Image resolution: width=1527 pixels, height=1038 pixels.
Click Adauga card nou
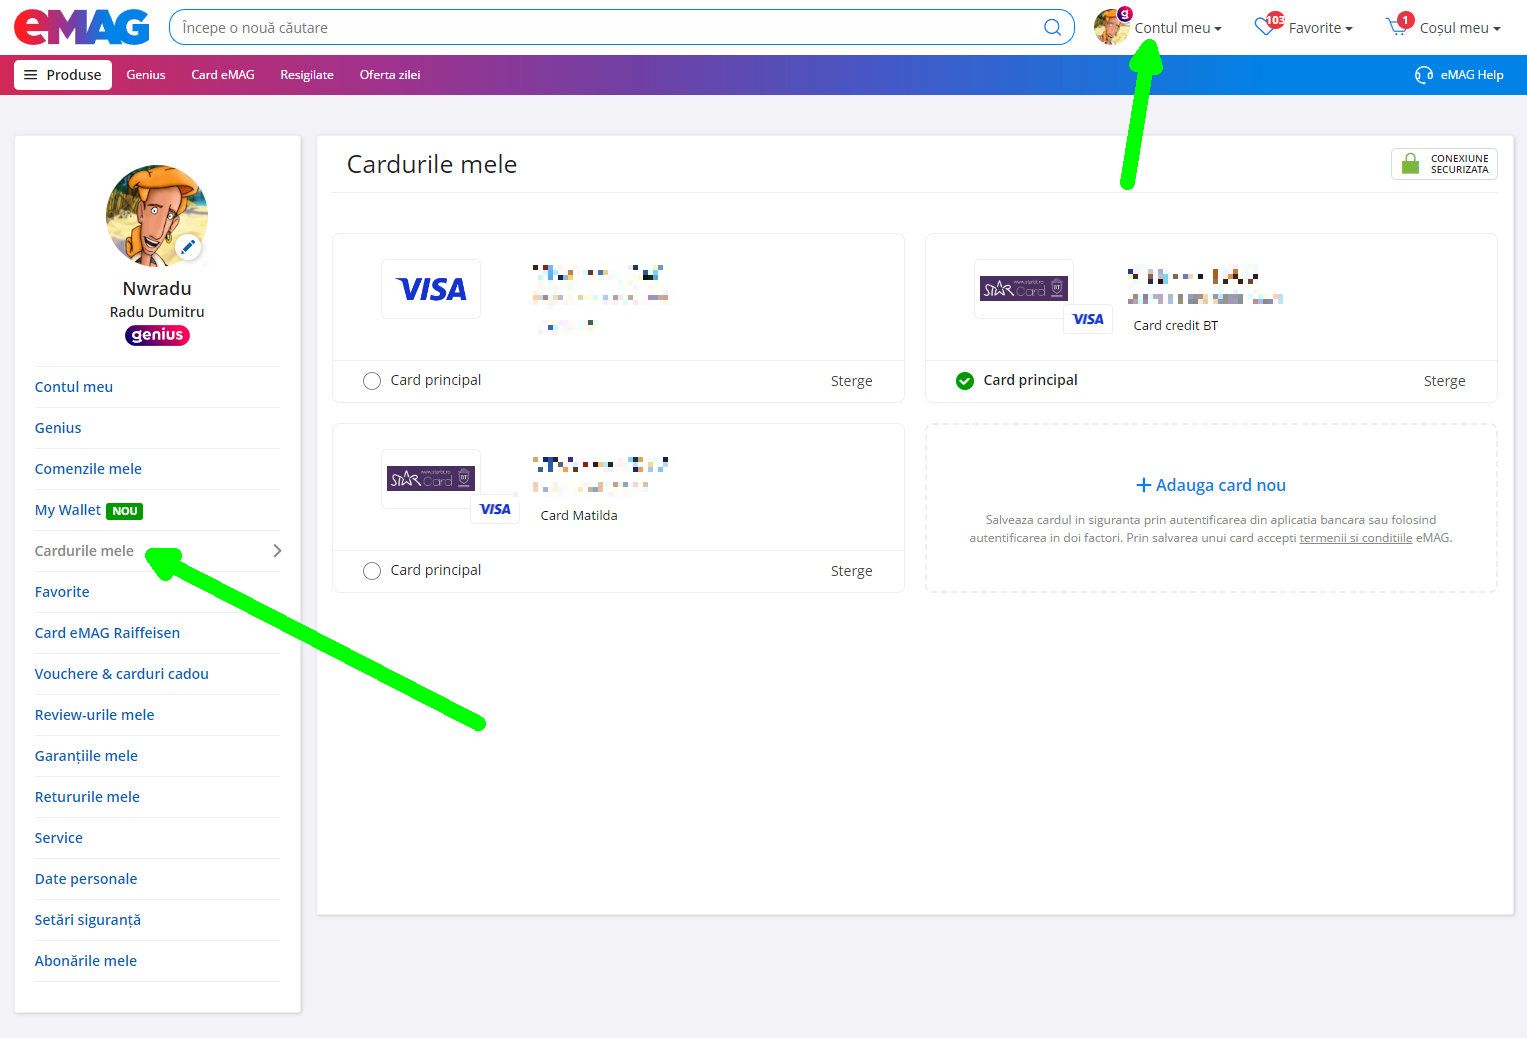pos(1211,485)
